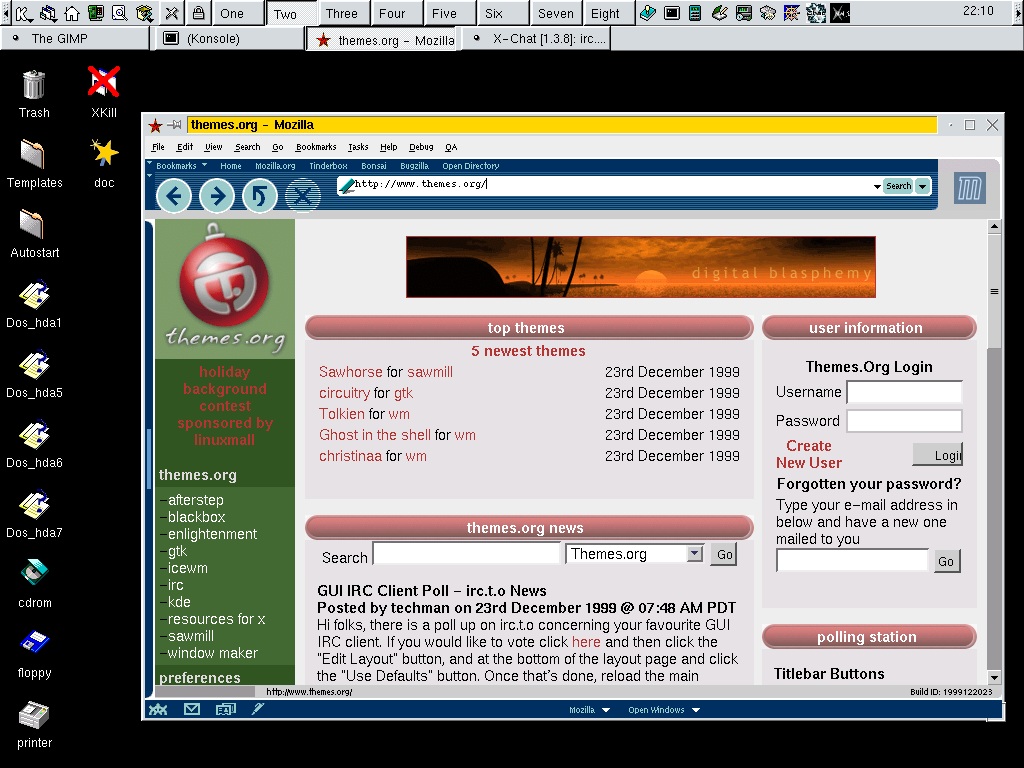Toggle the sticky pin in Mozilla titlebar
The width and height of the screenshot is (1024, 768).
174,125
